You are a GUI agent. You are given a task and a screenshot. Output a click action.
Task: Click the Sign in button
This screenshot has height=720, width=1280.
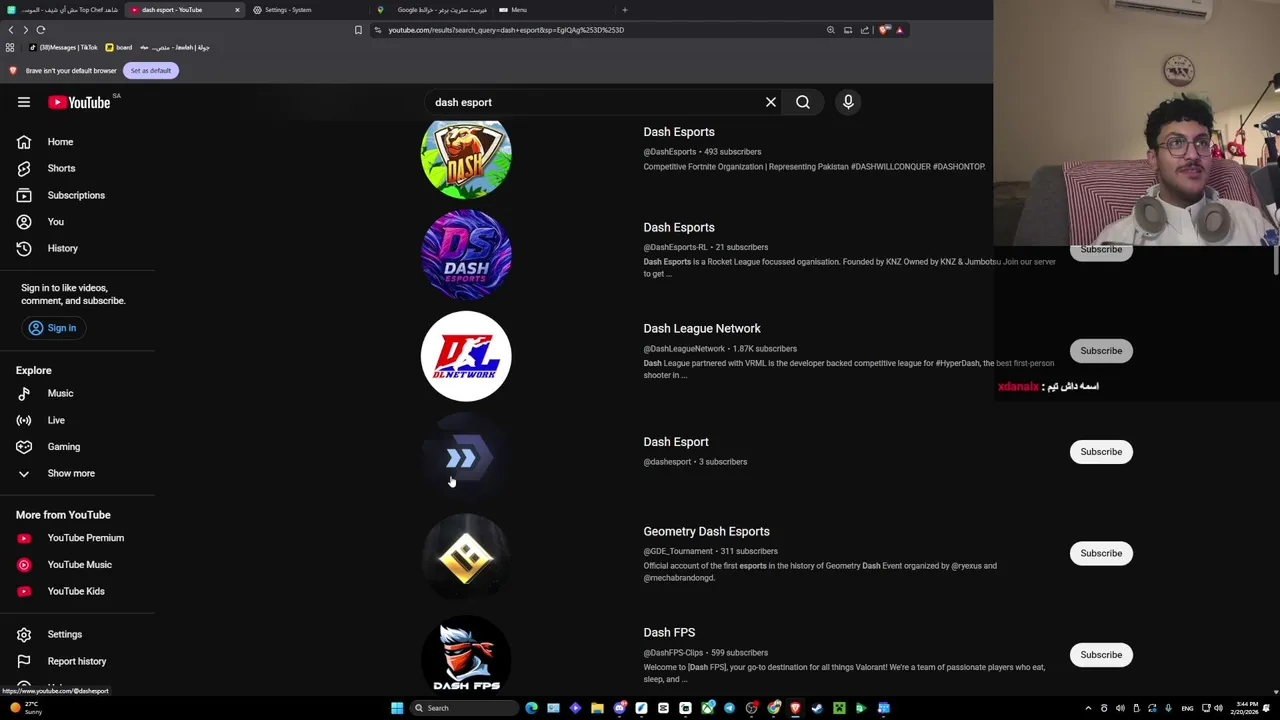click(x=52, y=328)
